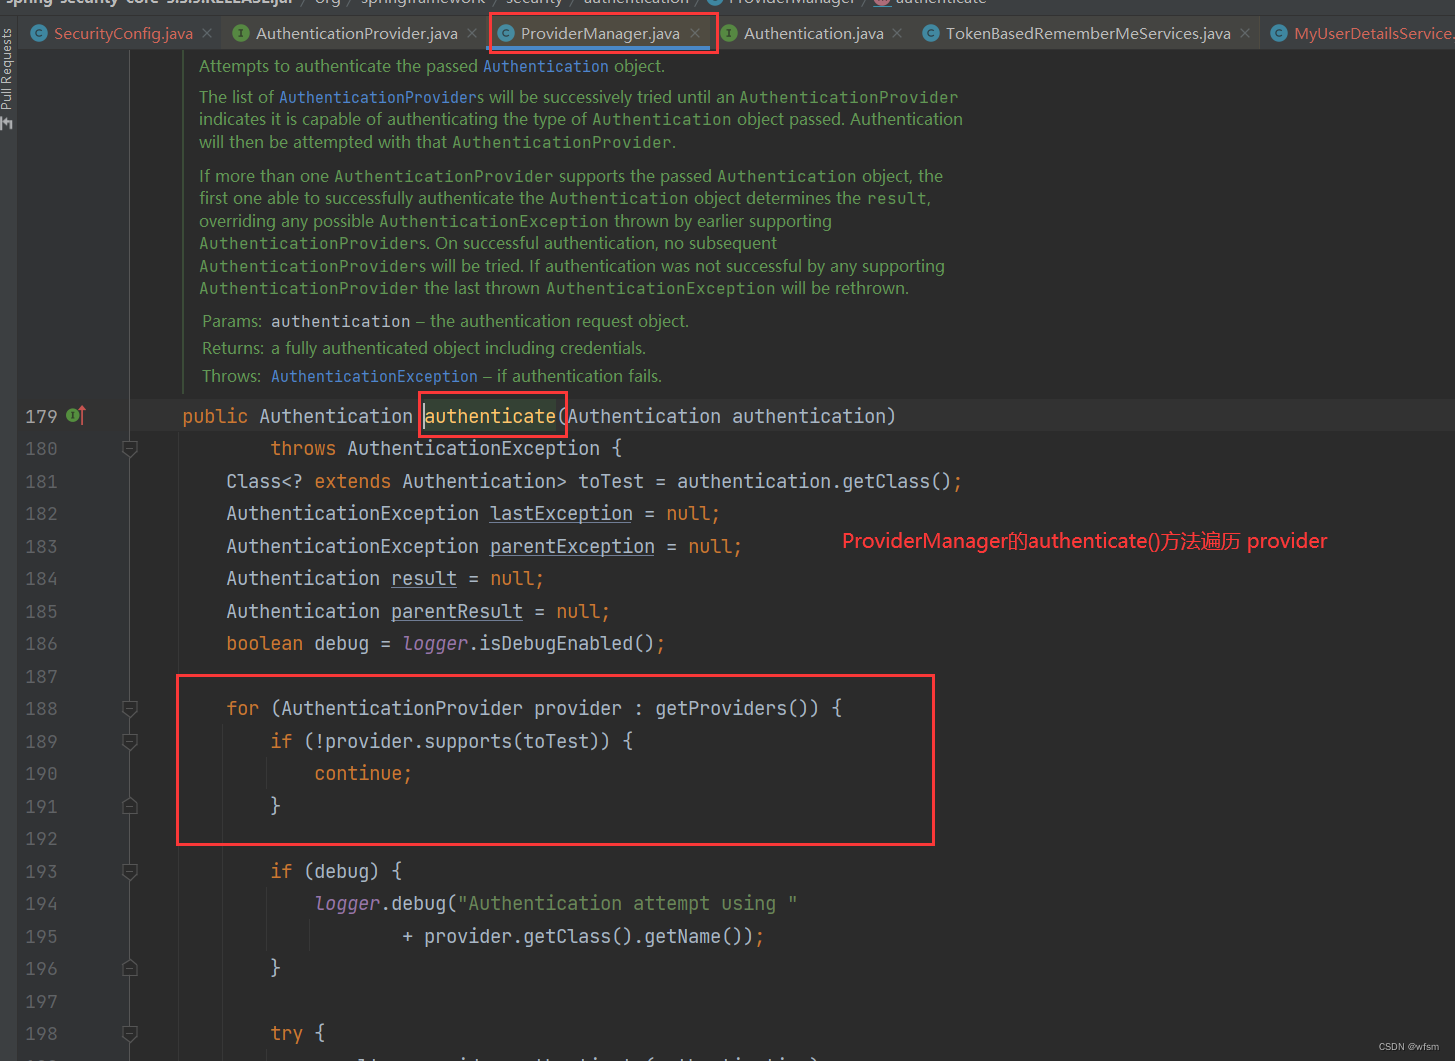The width and height of the screenshot is (1455, 1061).
Task: Collapse the fold marker at line 180
Action: click(129, 449)
